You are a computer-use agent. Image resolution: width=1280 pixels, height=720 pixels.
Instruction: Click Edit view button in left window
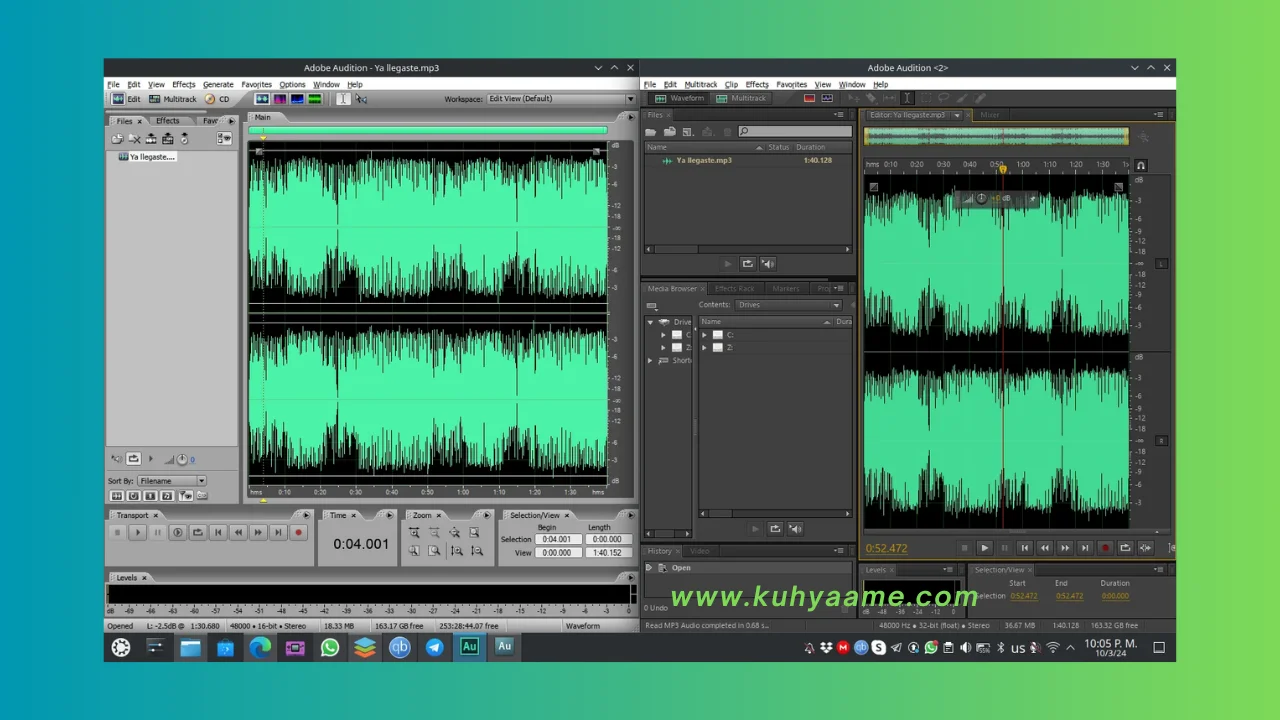coord(127,99)
